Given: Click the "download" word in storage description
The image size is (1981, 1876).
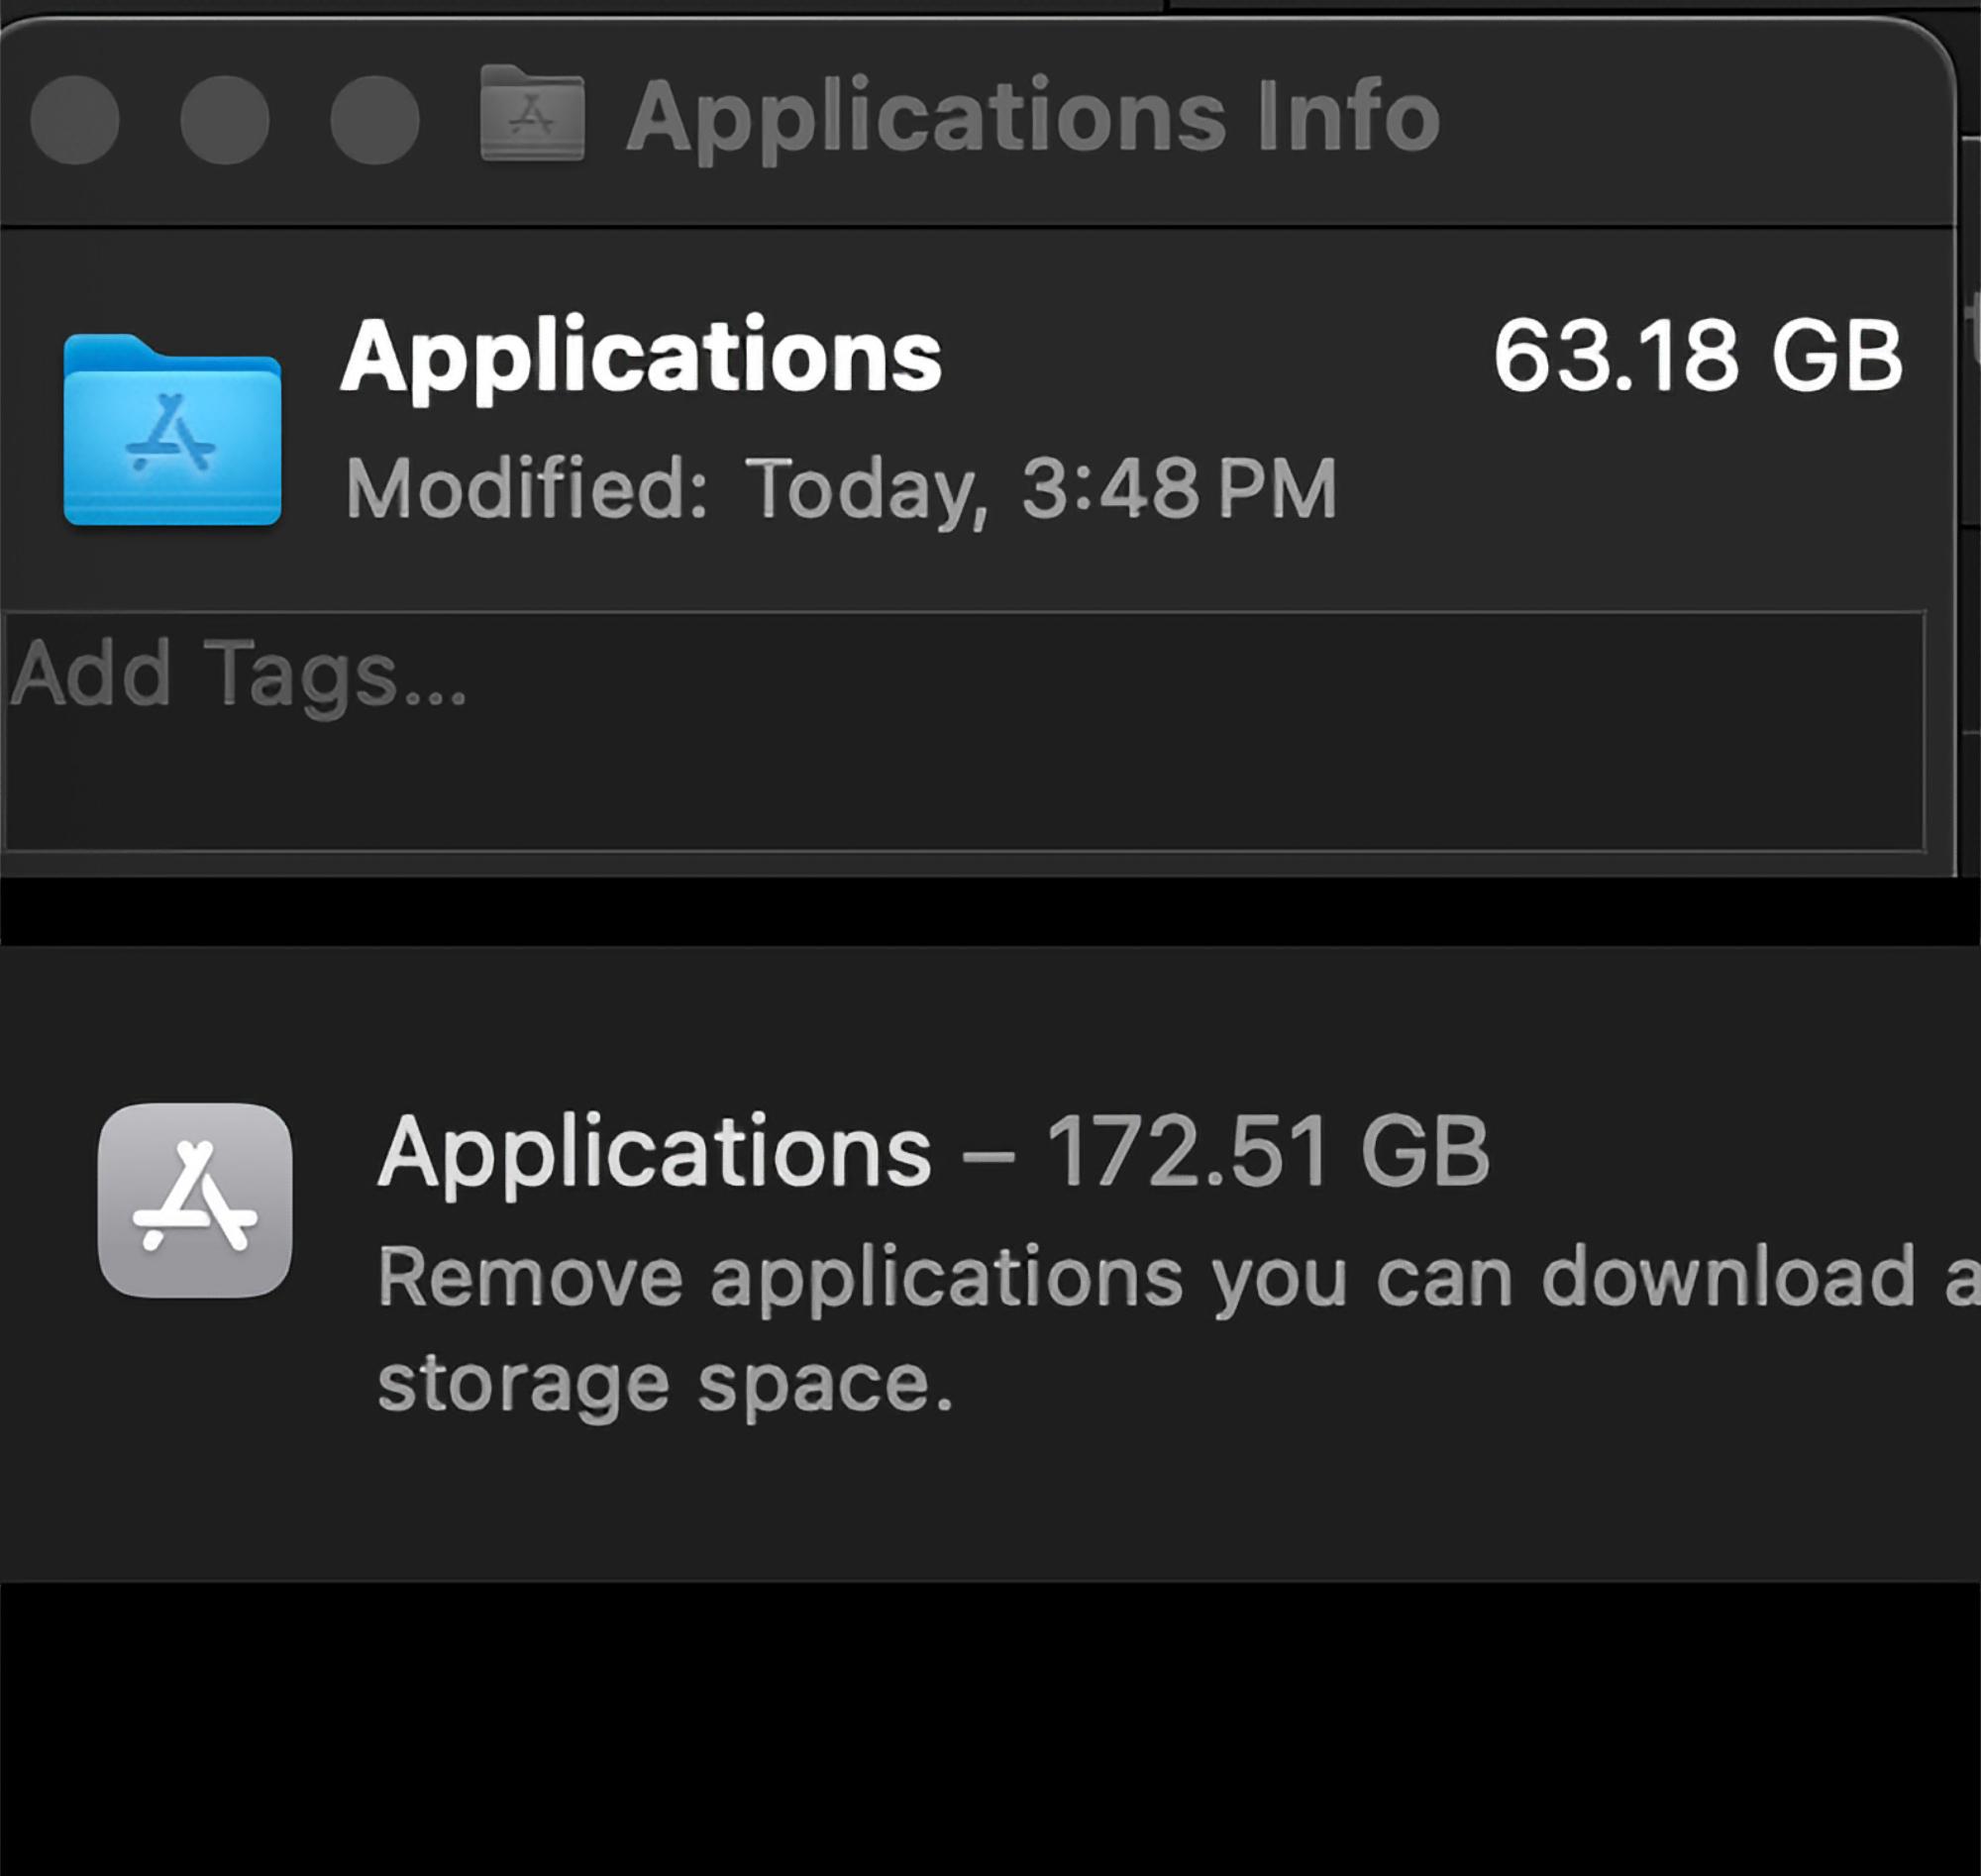Looking at the screenshot, I should point(1727,1277).
